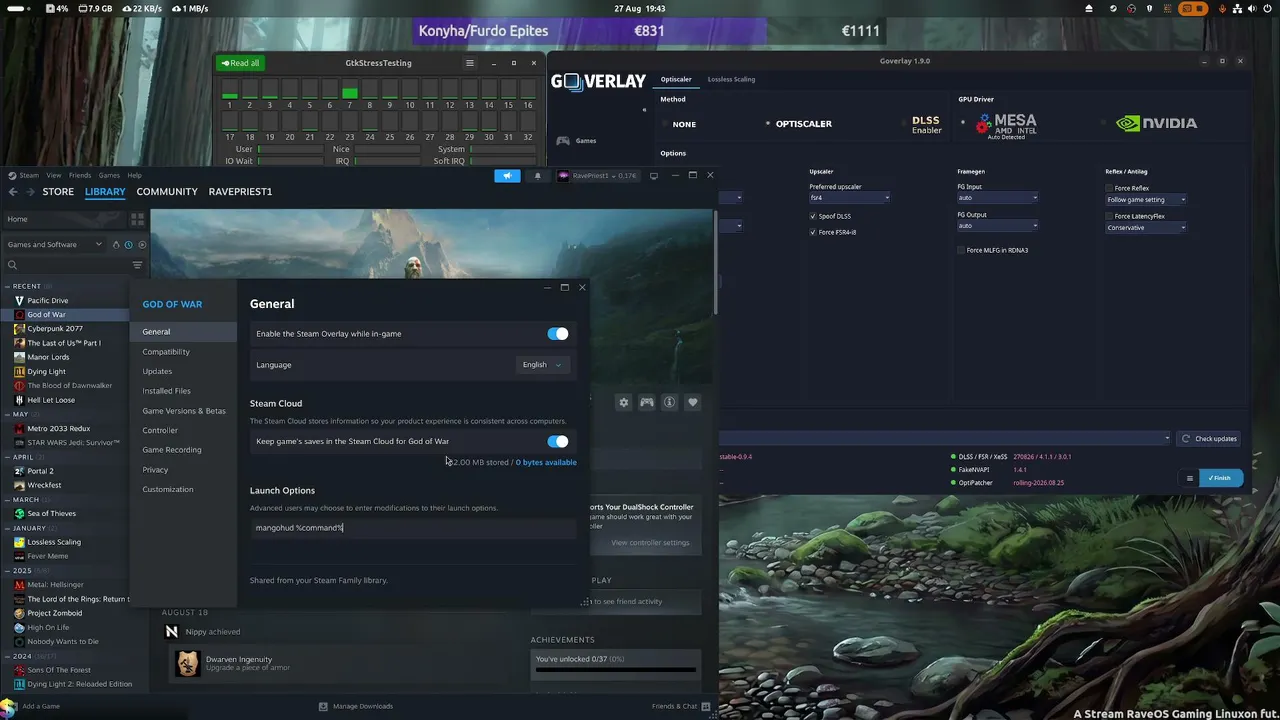The image size is (1280, 720).
Task: Select NONE method radio in Goverlay
Action: point(663,124)
